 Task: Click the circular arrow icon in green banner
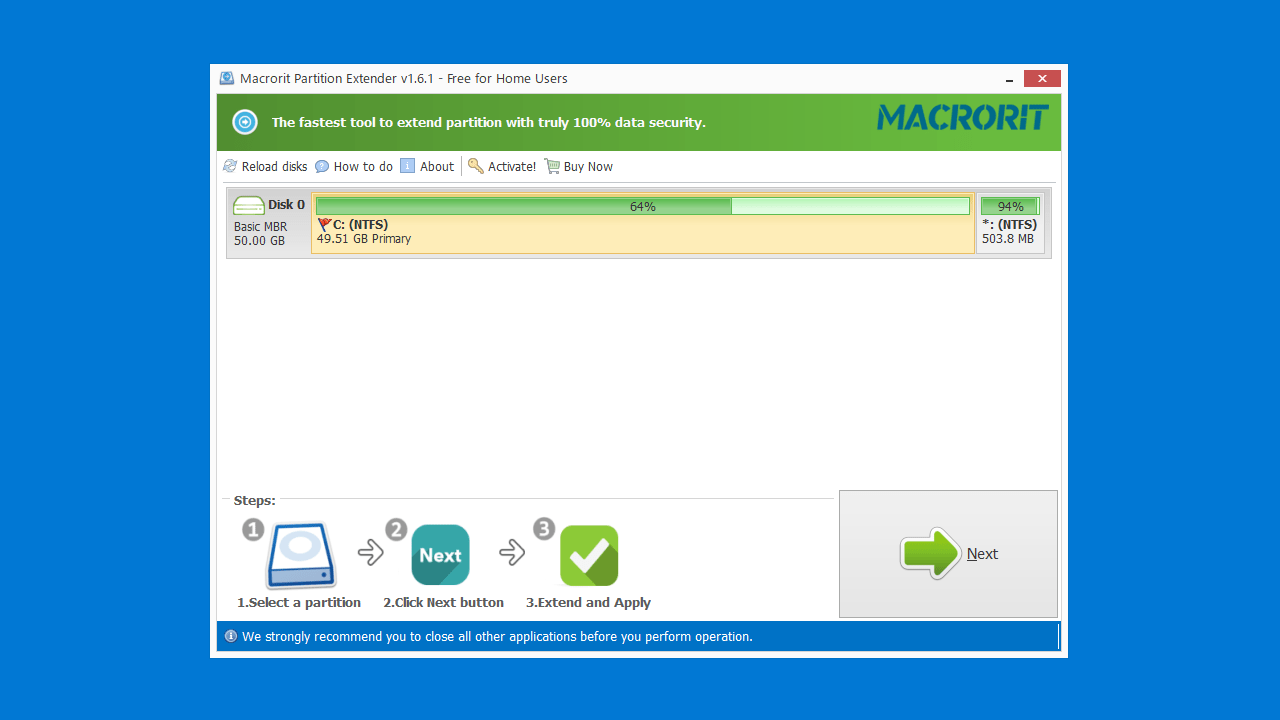(245, 122)
